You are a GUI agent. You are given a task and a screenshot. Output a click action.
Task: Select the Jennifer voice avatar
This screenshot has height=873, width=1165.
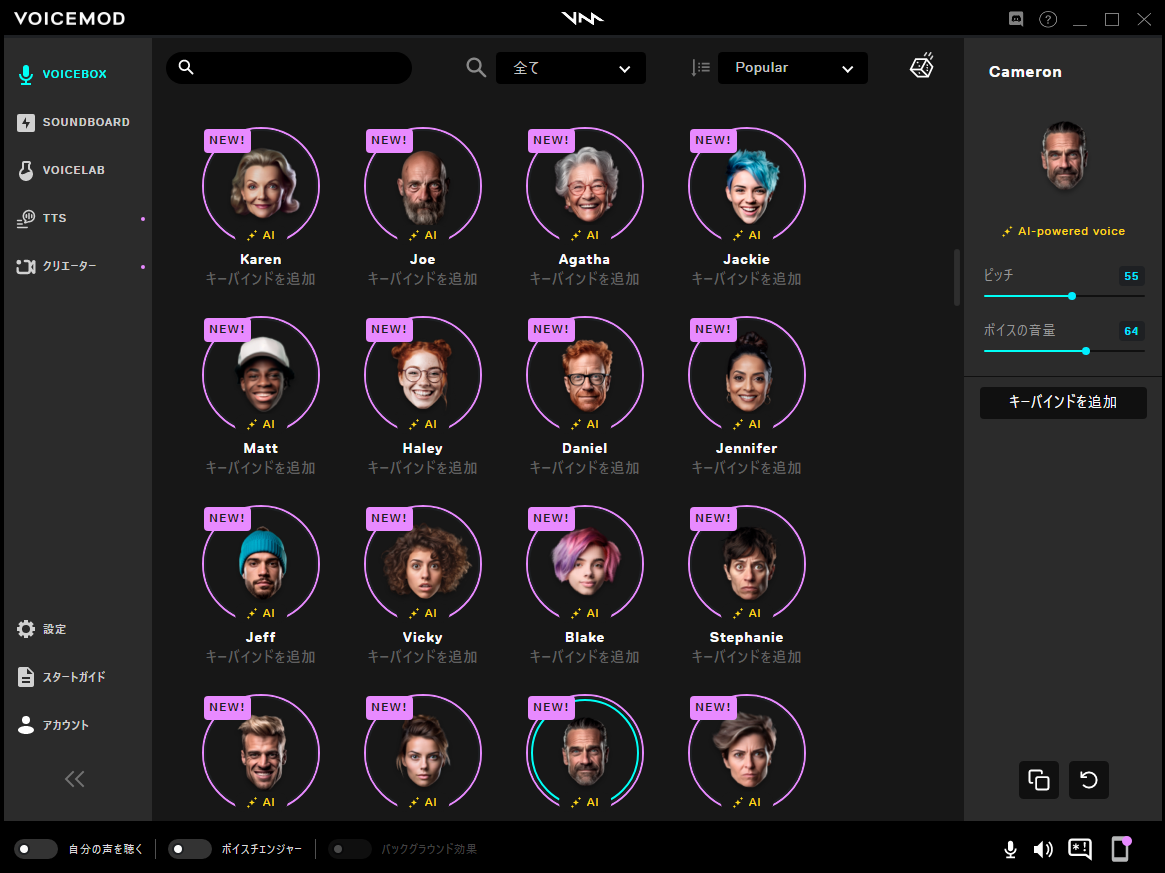point(747,374)
